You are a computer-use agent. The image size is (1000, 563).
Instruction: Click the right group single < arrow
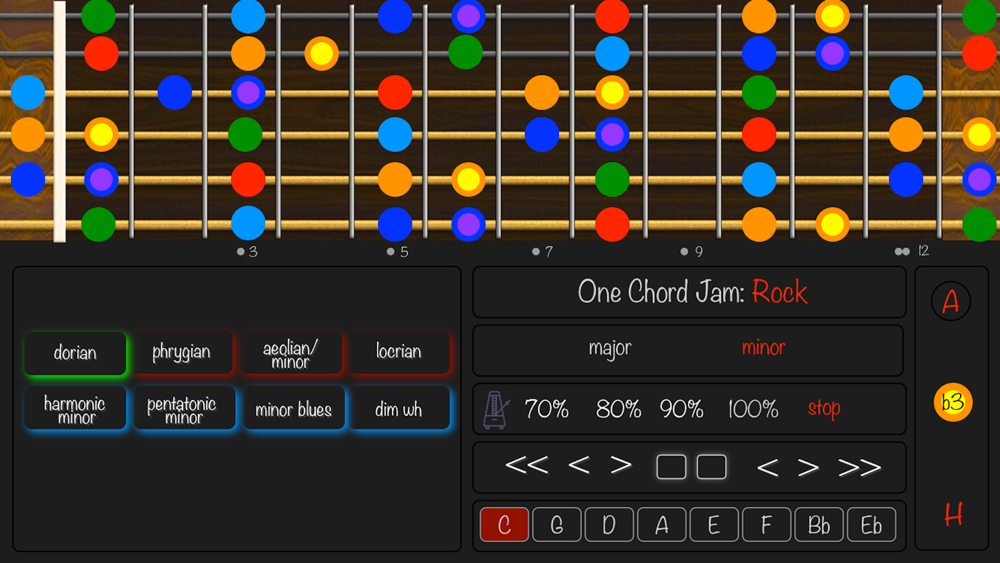[x=767, y=468]
